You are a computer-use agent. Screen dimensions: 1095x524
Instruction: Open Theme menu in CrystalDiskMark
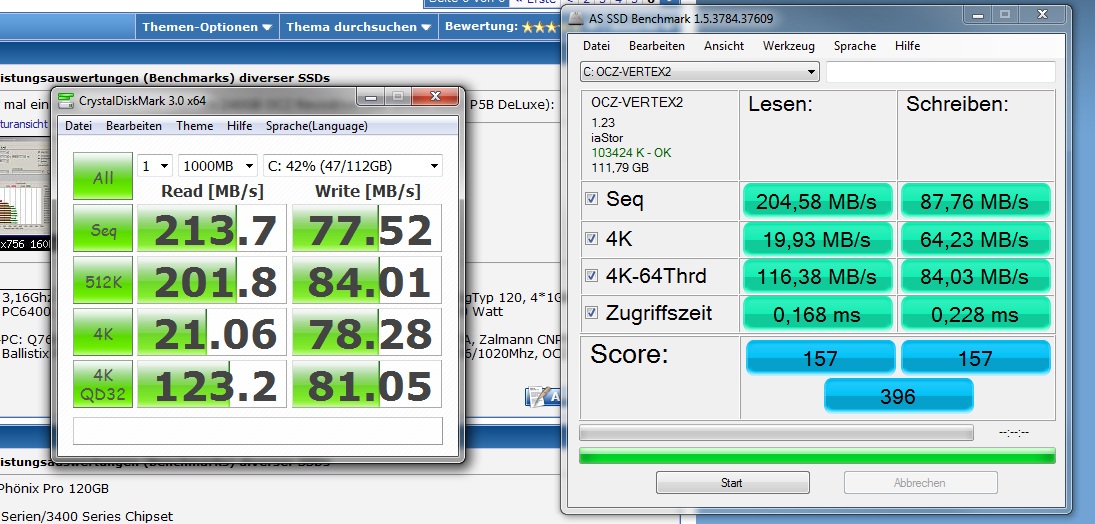click(194, 126)
